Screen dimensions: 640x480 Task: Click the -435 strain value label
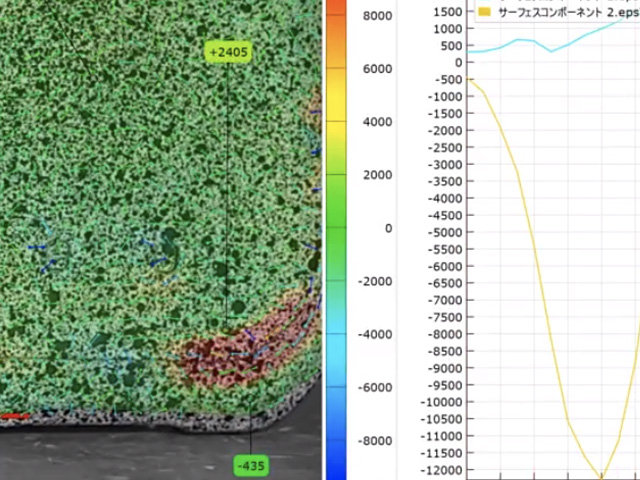click(249, 465)
